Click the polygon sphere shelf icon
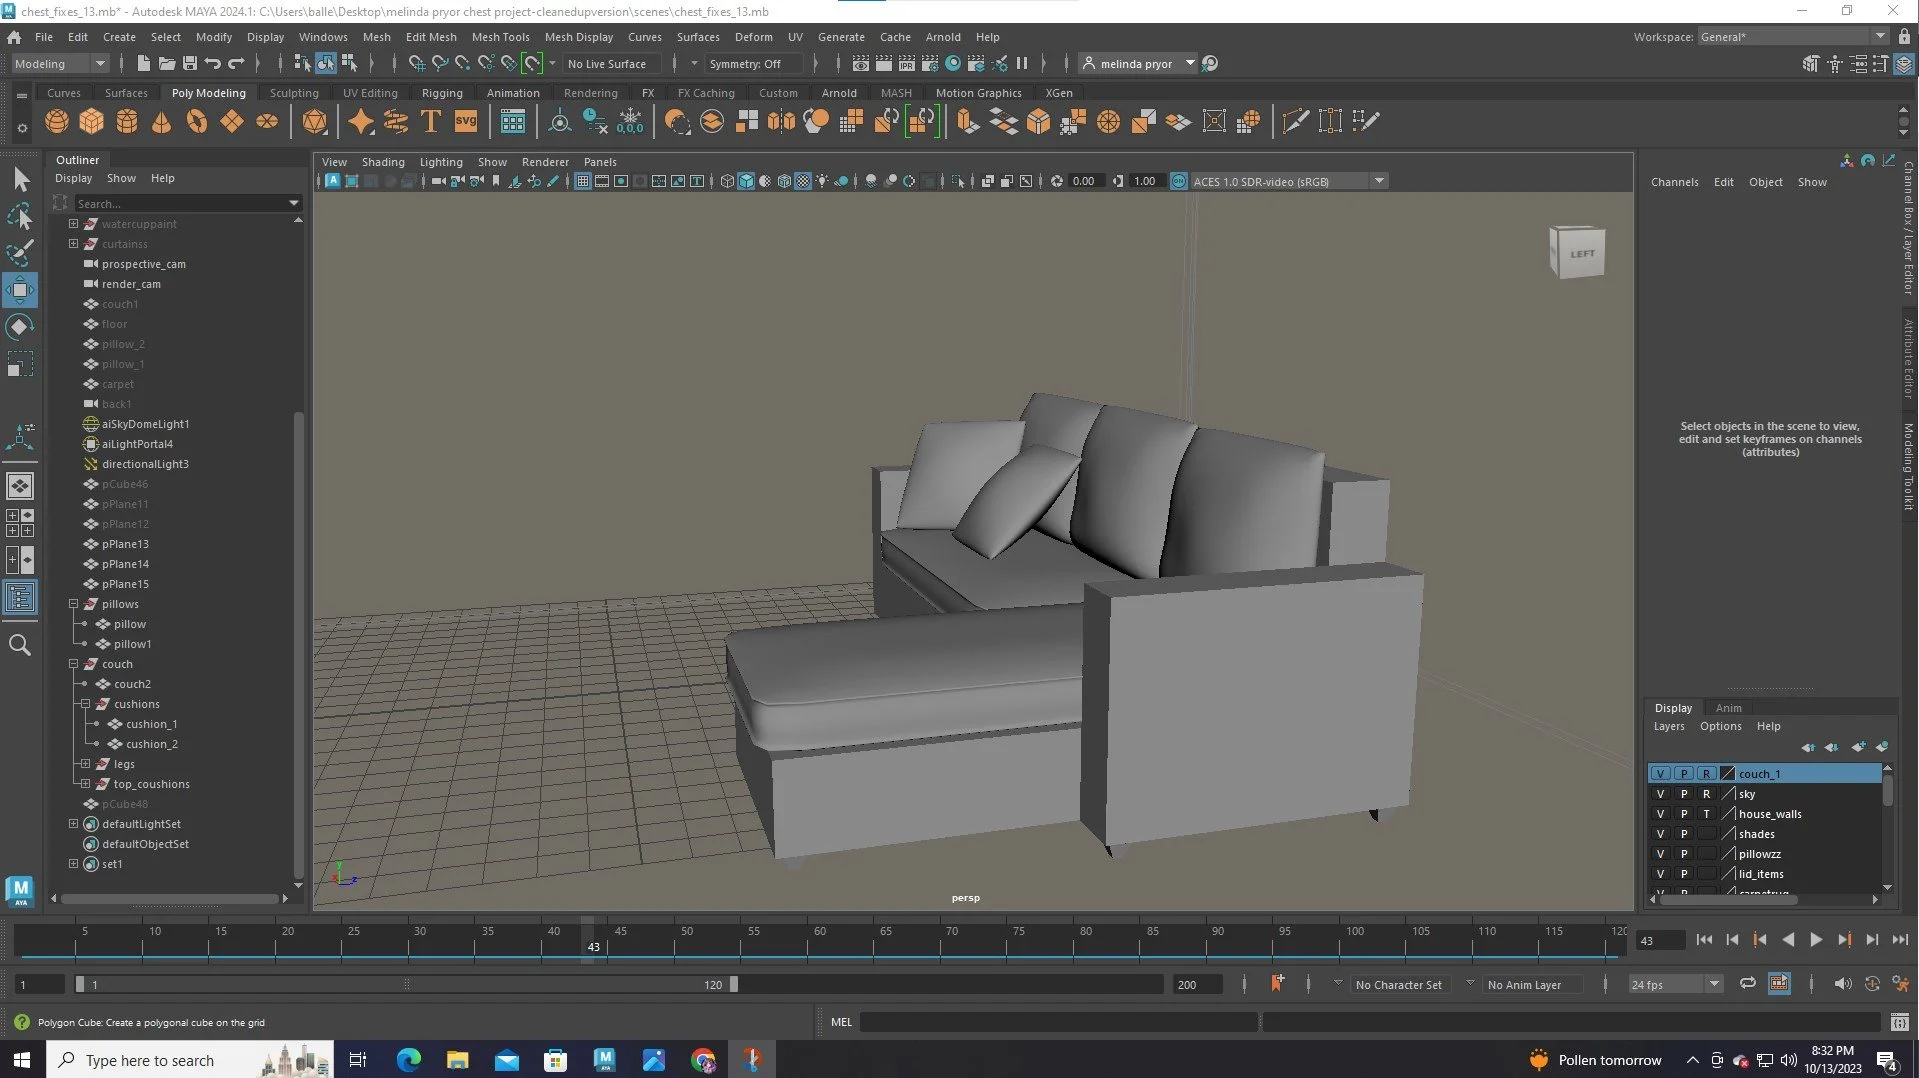The height and width of the screenshot is (1078, 1919). [x=57, y=122]
